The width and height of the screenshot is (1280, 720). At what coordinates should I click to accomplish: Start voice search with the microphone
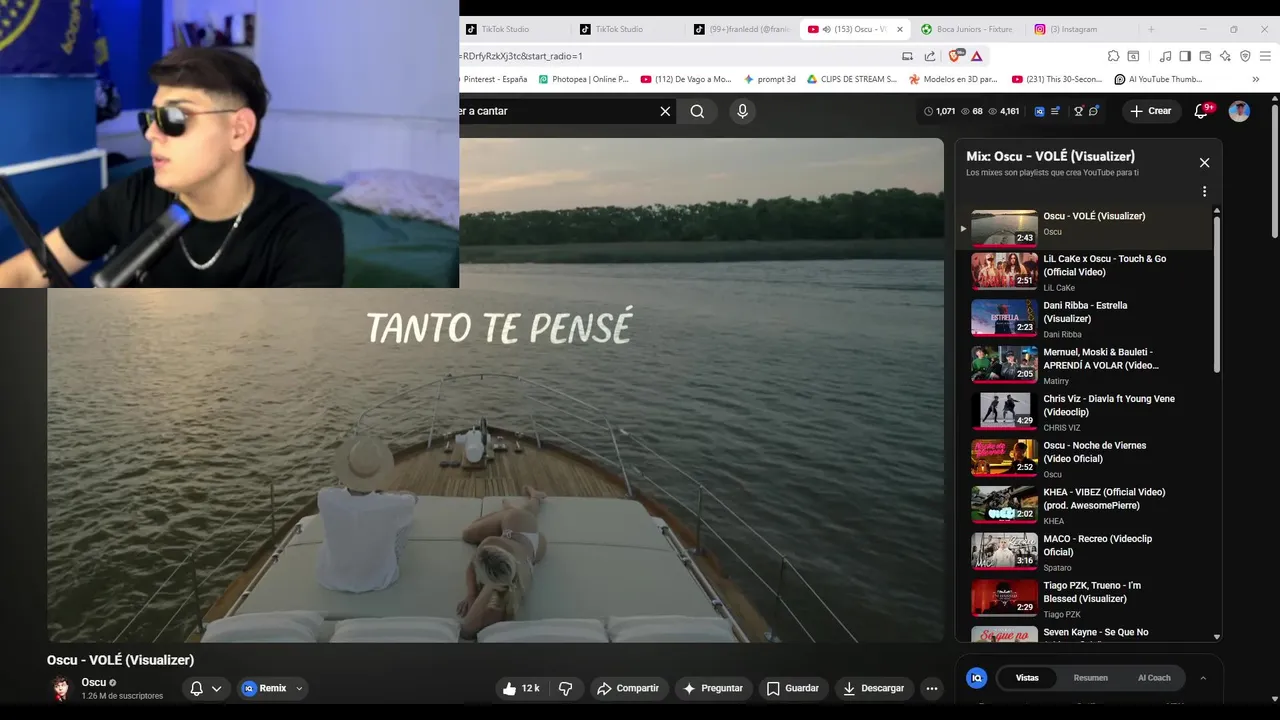click(x=742, y=111)
